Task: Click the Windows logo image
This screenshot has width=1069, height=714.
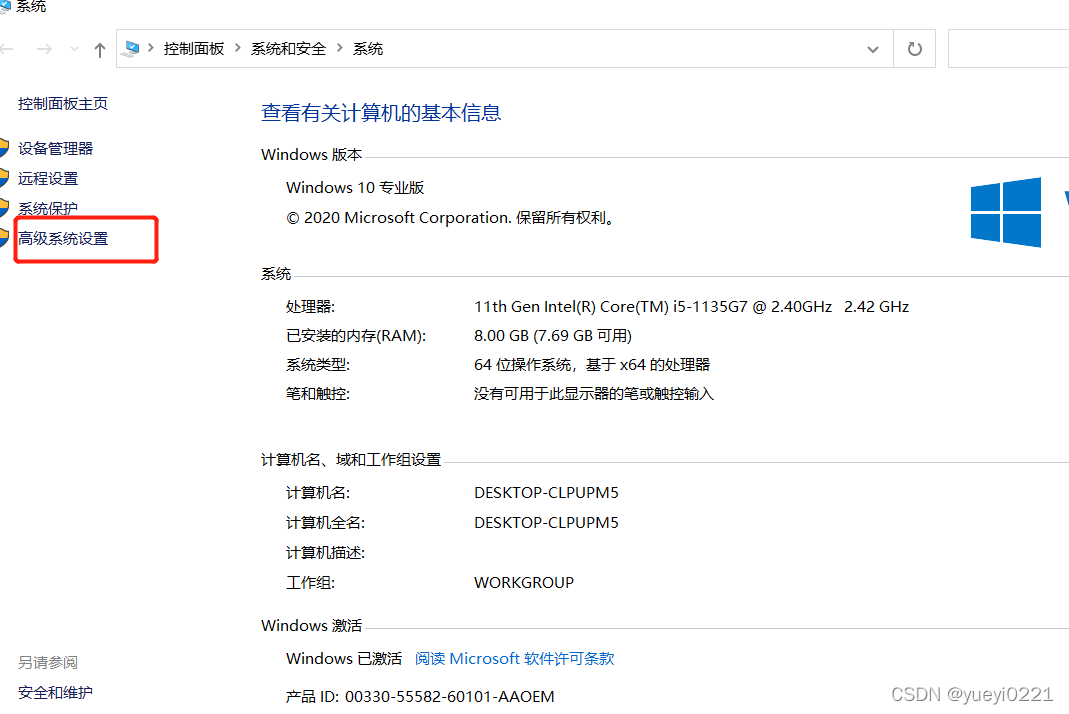Action: [1006, 212]
